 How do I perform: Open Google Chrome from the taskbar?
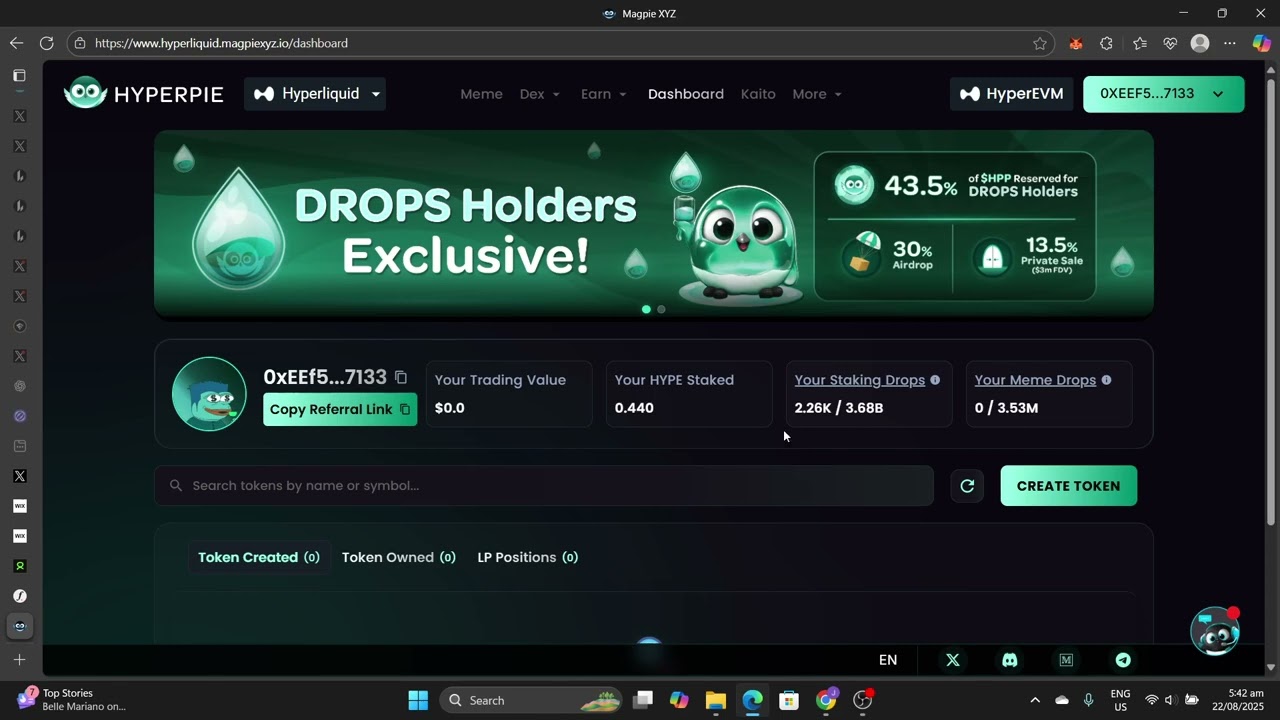826,700
